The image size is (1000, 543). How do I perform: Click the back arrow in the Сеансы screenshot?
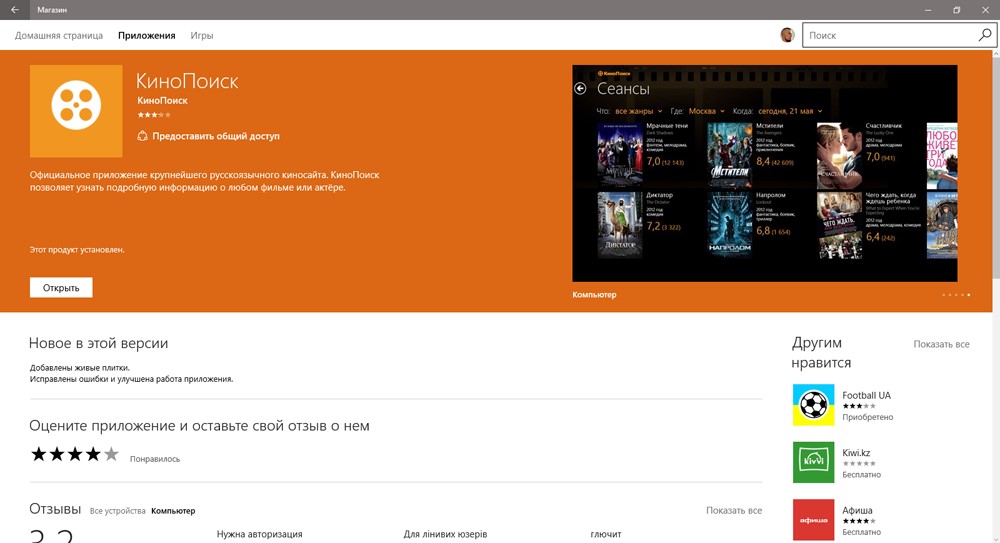pyautogui.click(x=580, y=89)
